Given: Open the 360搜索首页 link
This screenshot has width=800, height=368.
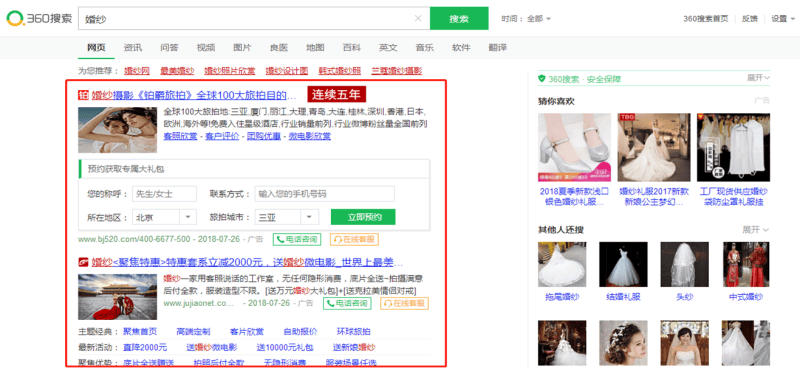Looking at the screenshot, I should point(706,19).
